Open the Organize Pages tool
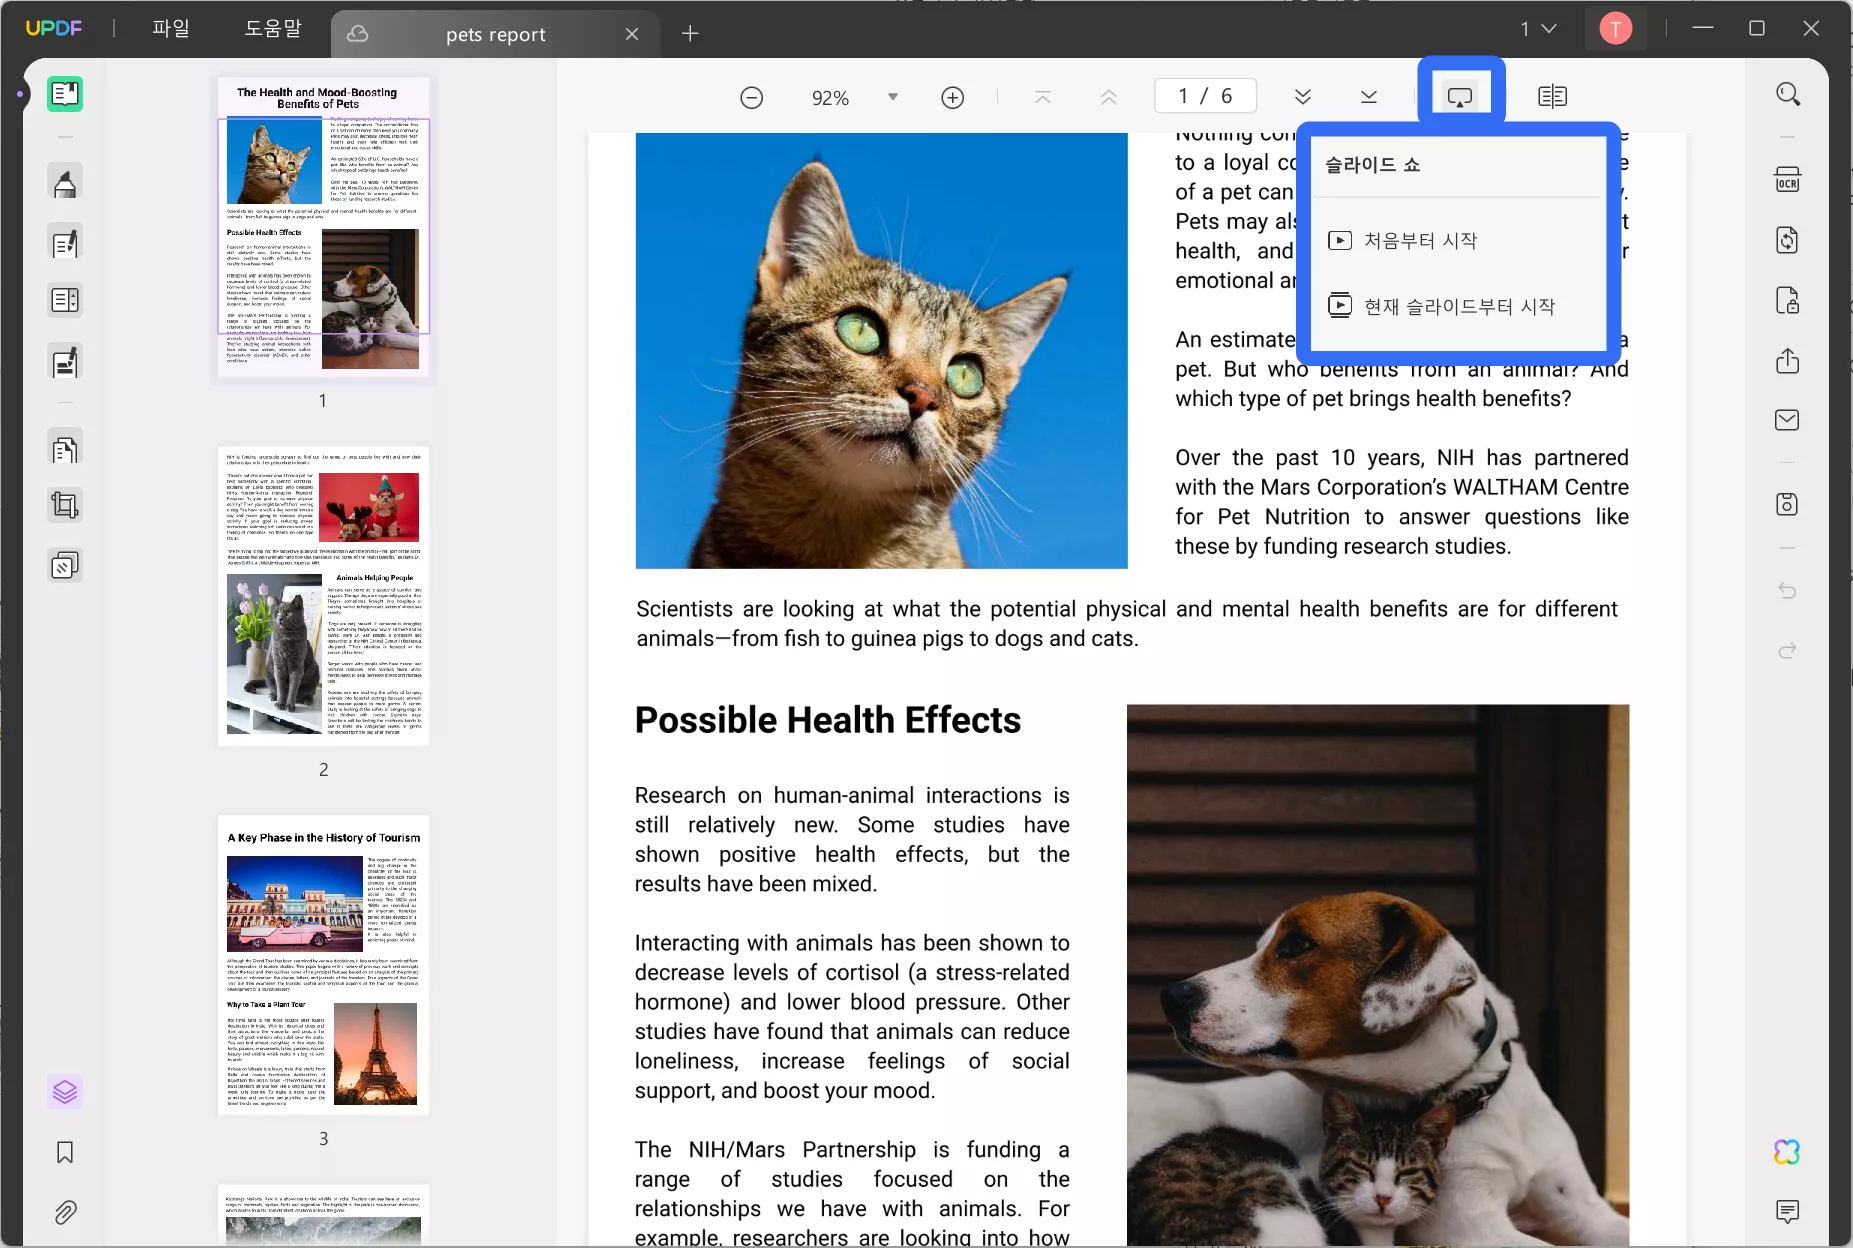The width and height of the screenshot is (1853, 1248). (x=65, y=449)
